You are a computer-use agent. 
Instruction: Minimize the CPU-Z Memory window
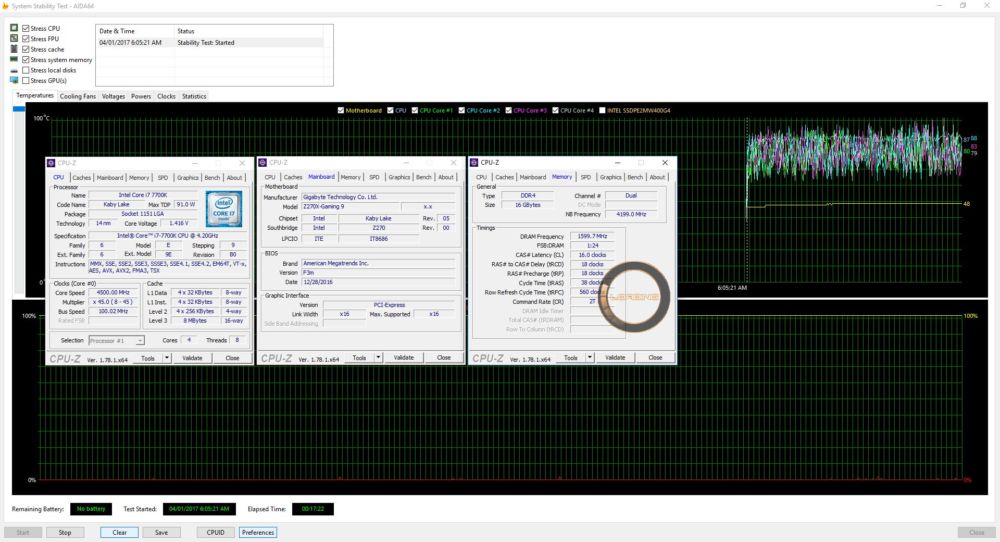tap(617, 163)
